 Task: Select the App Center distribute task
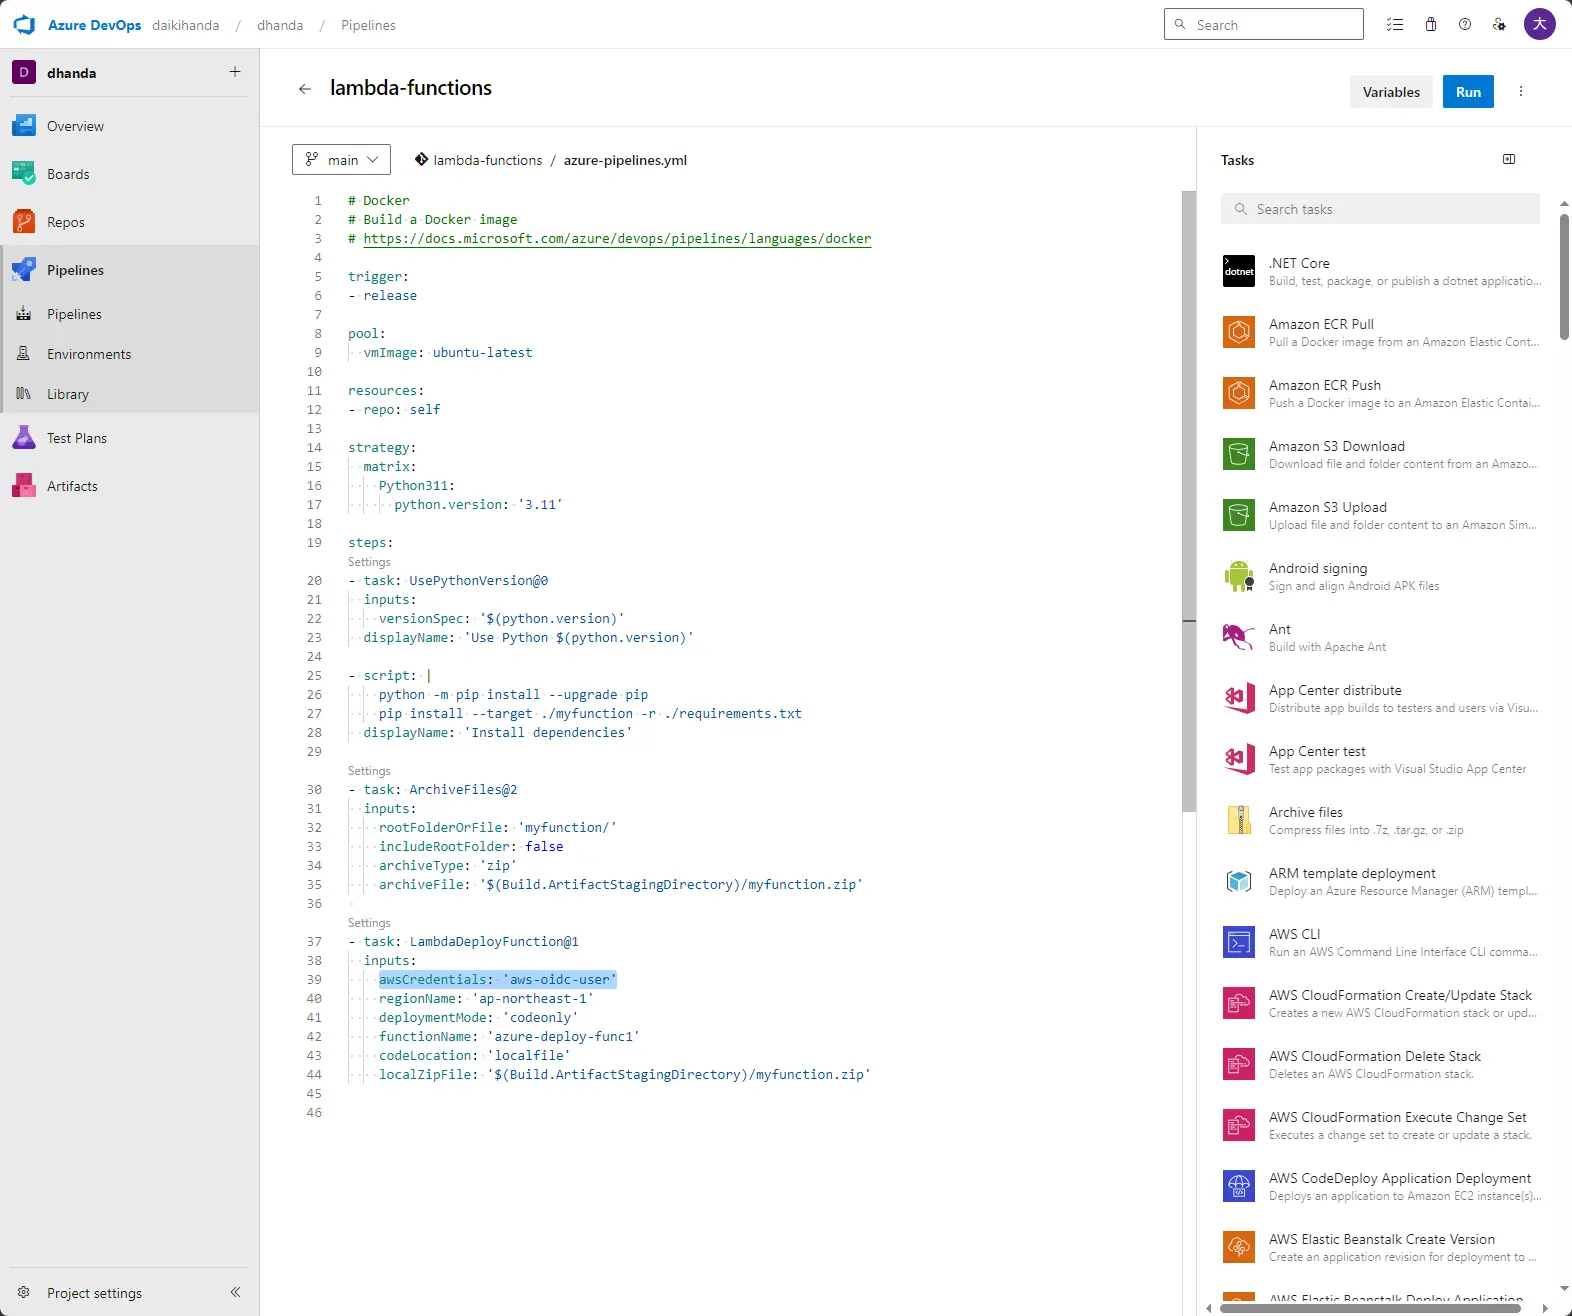pos(1380,698)
